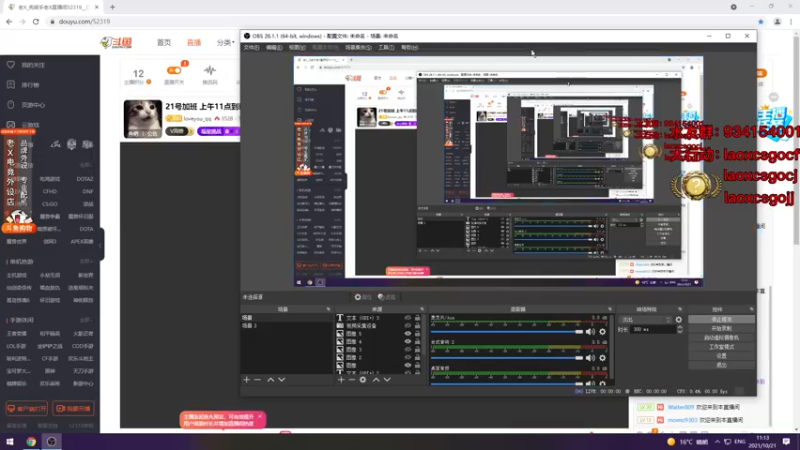Screen dimensions: 800x450
Task: Move source down arrow in OBS Sources toolbar
Action: pos(387,380)
